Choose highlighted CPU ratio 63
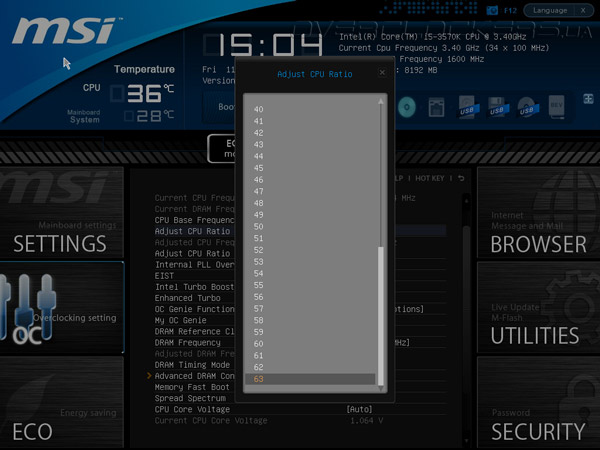The height and width of the screenshot is (450, 600). tap(310, 379)
